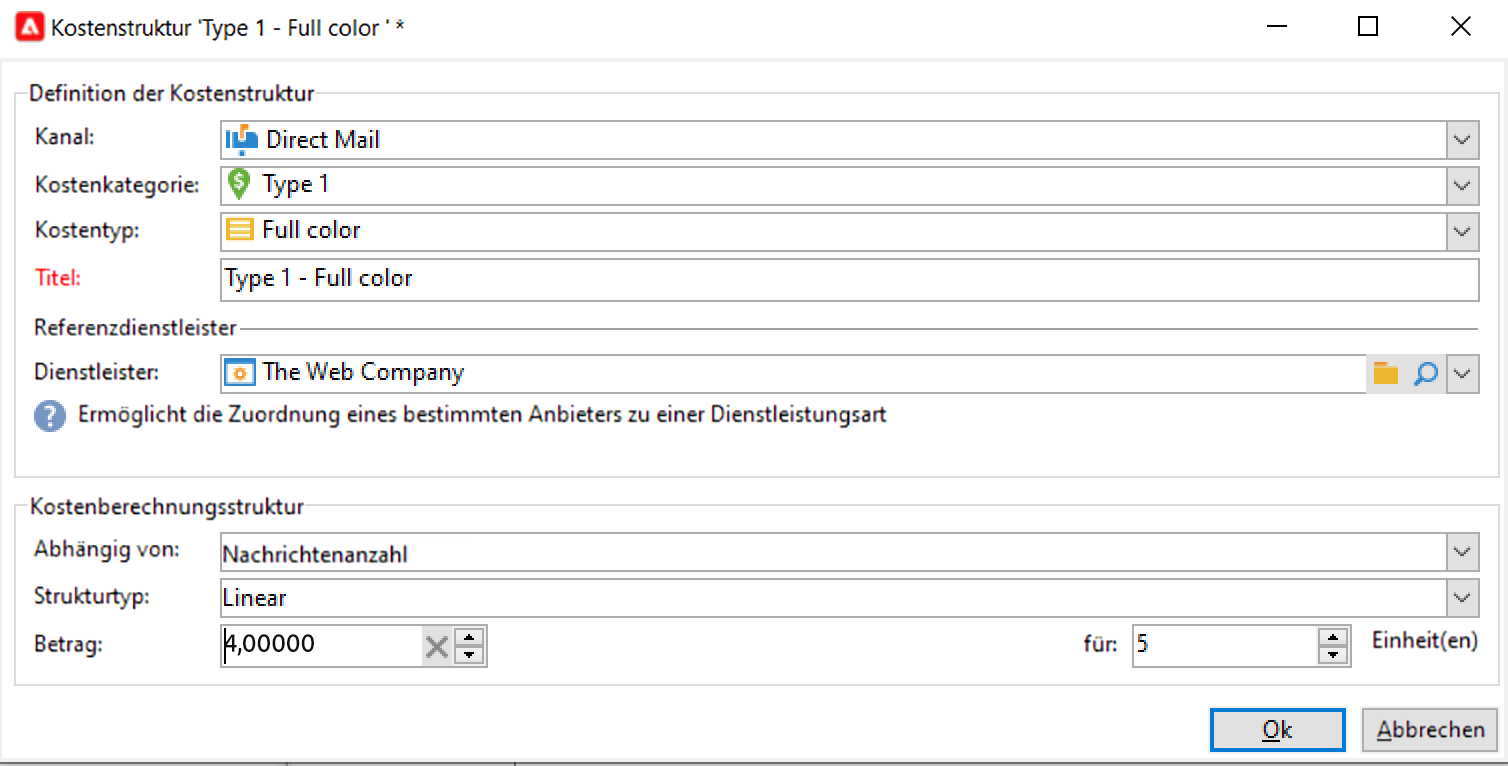This screenshot has height=766, width=1508.
Task: Increase the Betrag value with up arrow
Action: [469, 637]
